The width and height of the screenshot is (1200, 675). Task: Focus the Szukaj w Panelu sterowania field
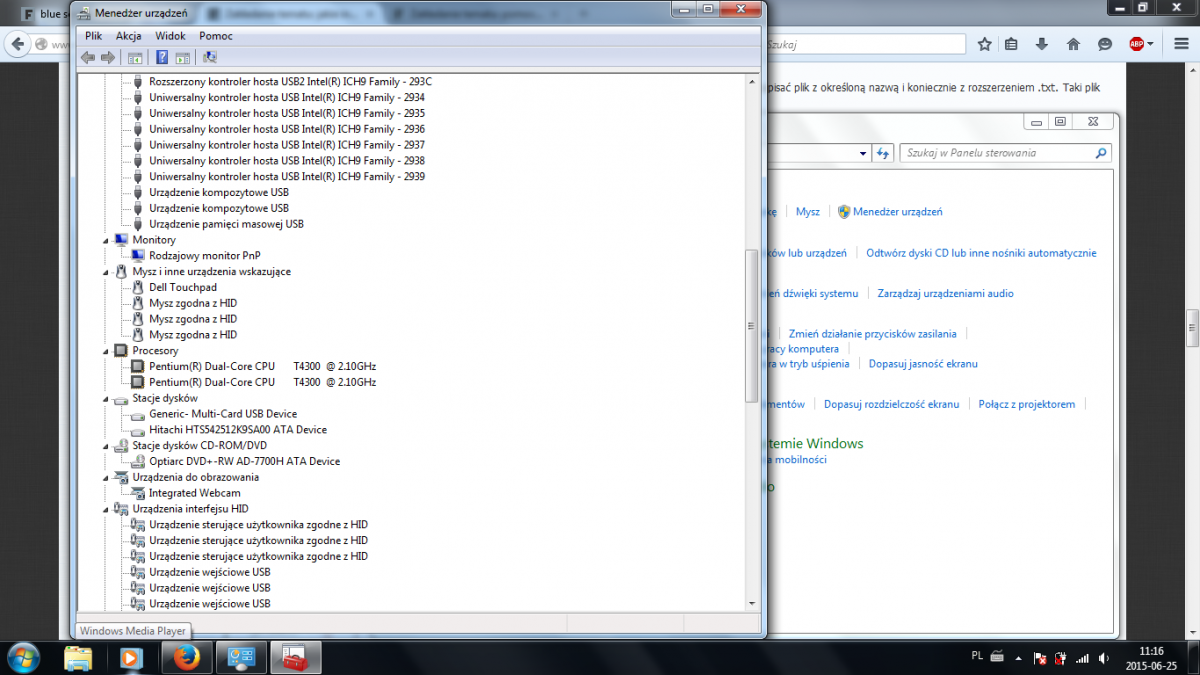[x=1006, y=153]
